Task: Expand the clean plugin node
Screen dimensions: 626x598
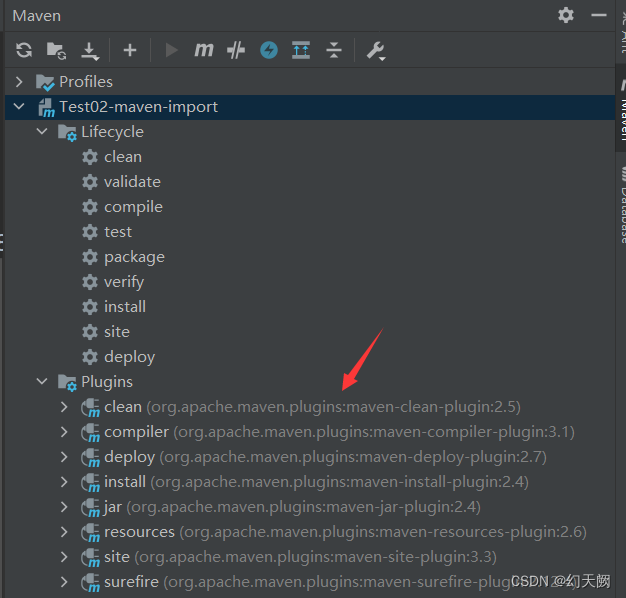Action: click(x=64, y=407)
